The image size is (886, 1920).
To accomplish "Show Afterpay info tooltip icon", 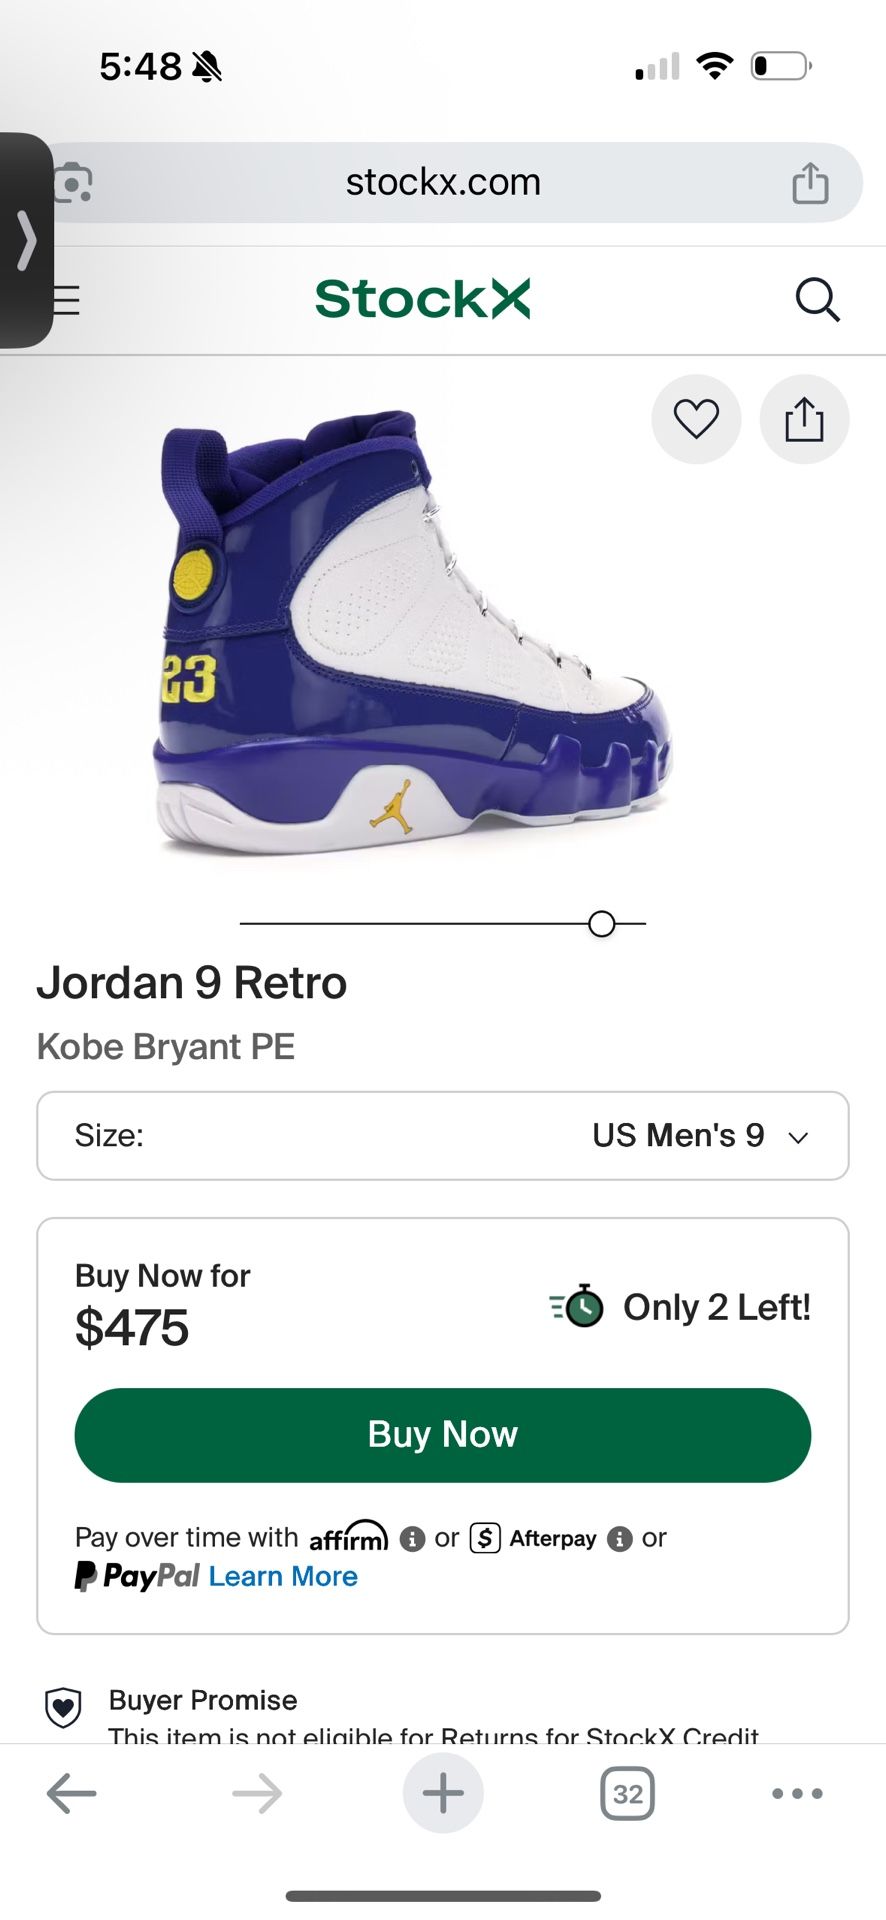I will 620,1539.
